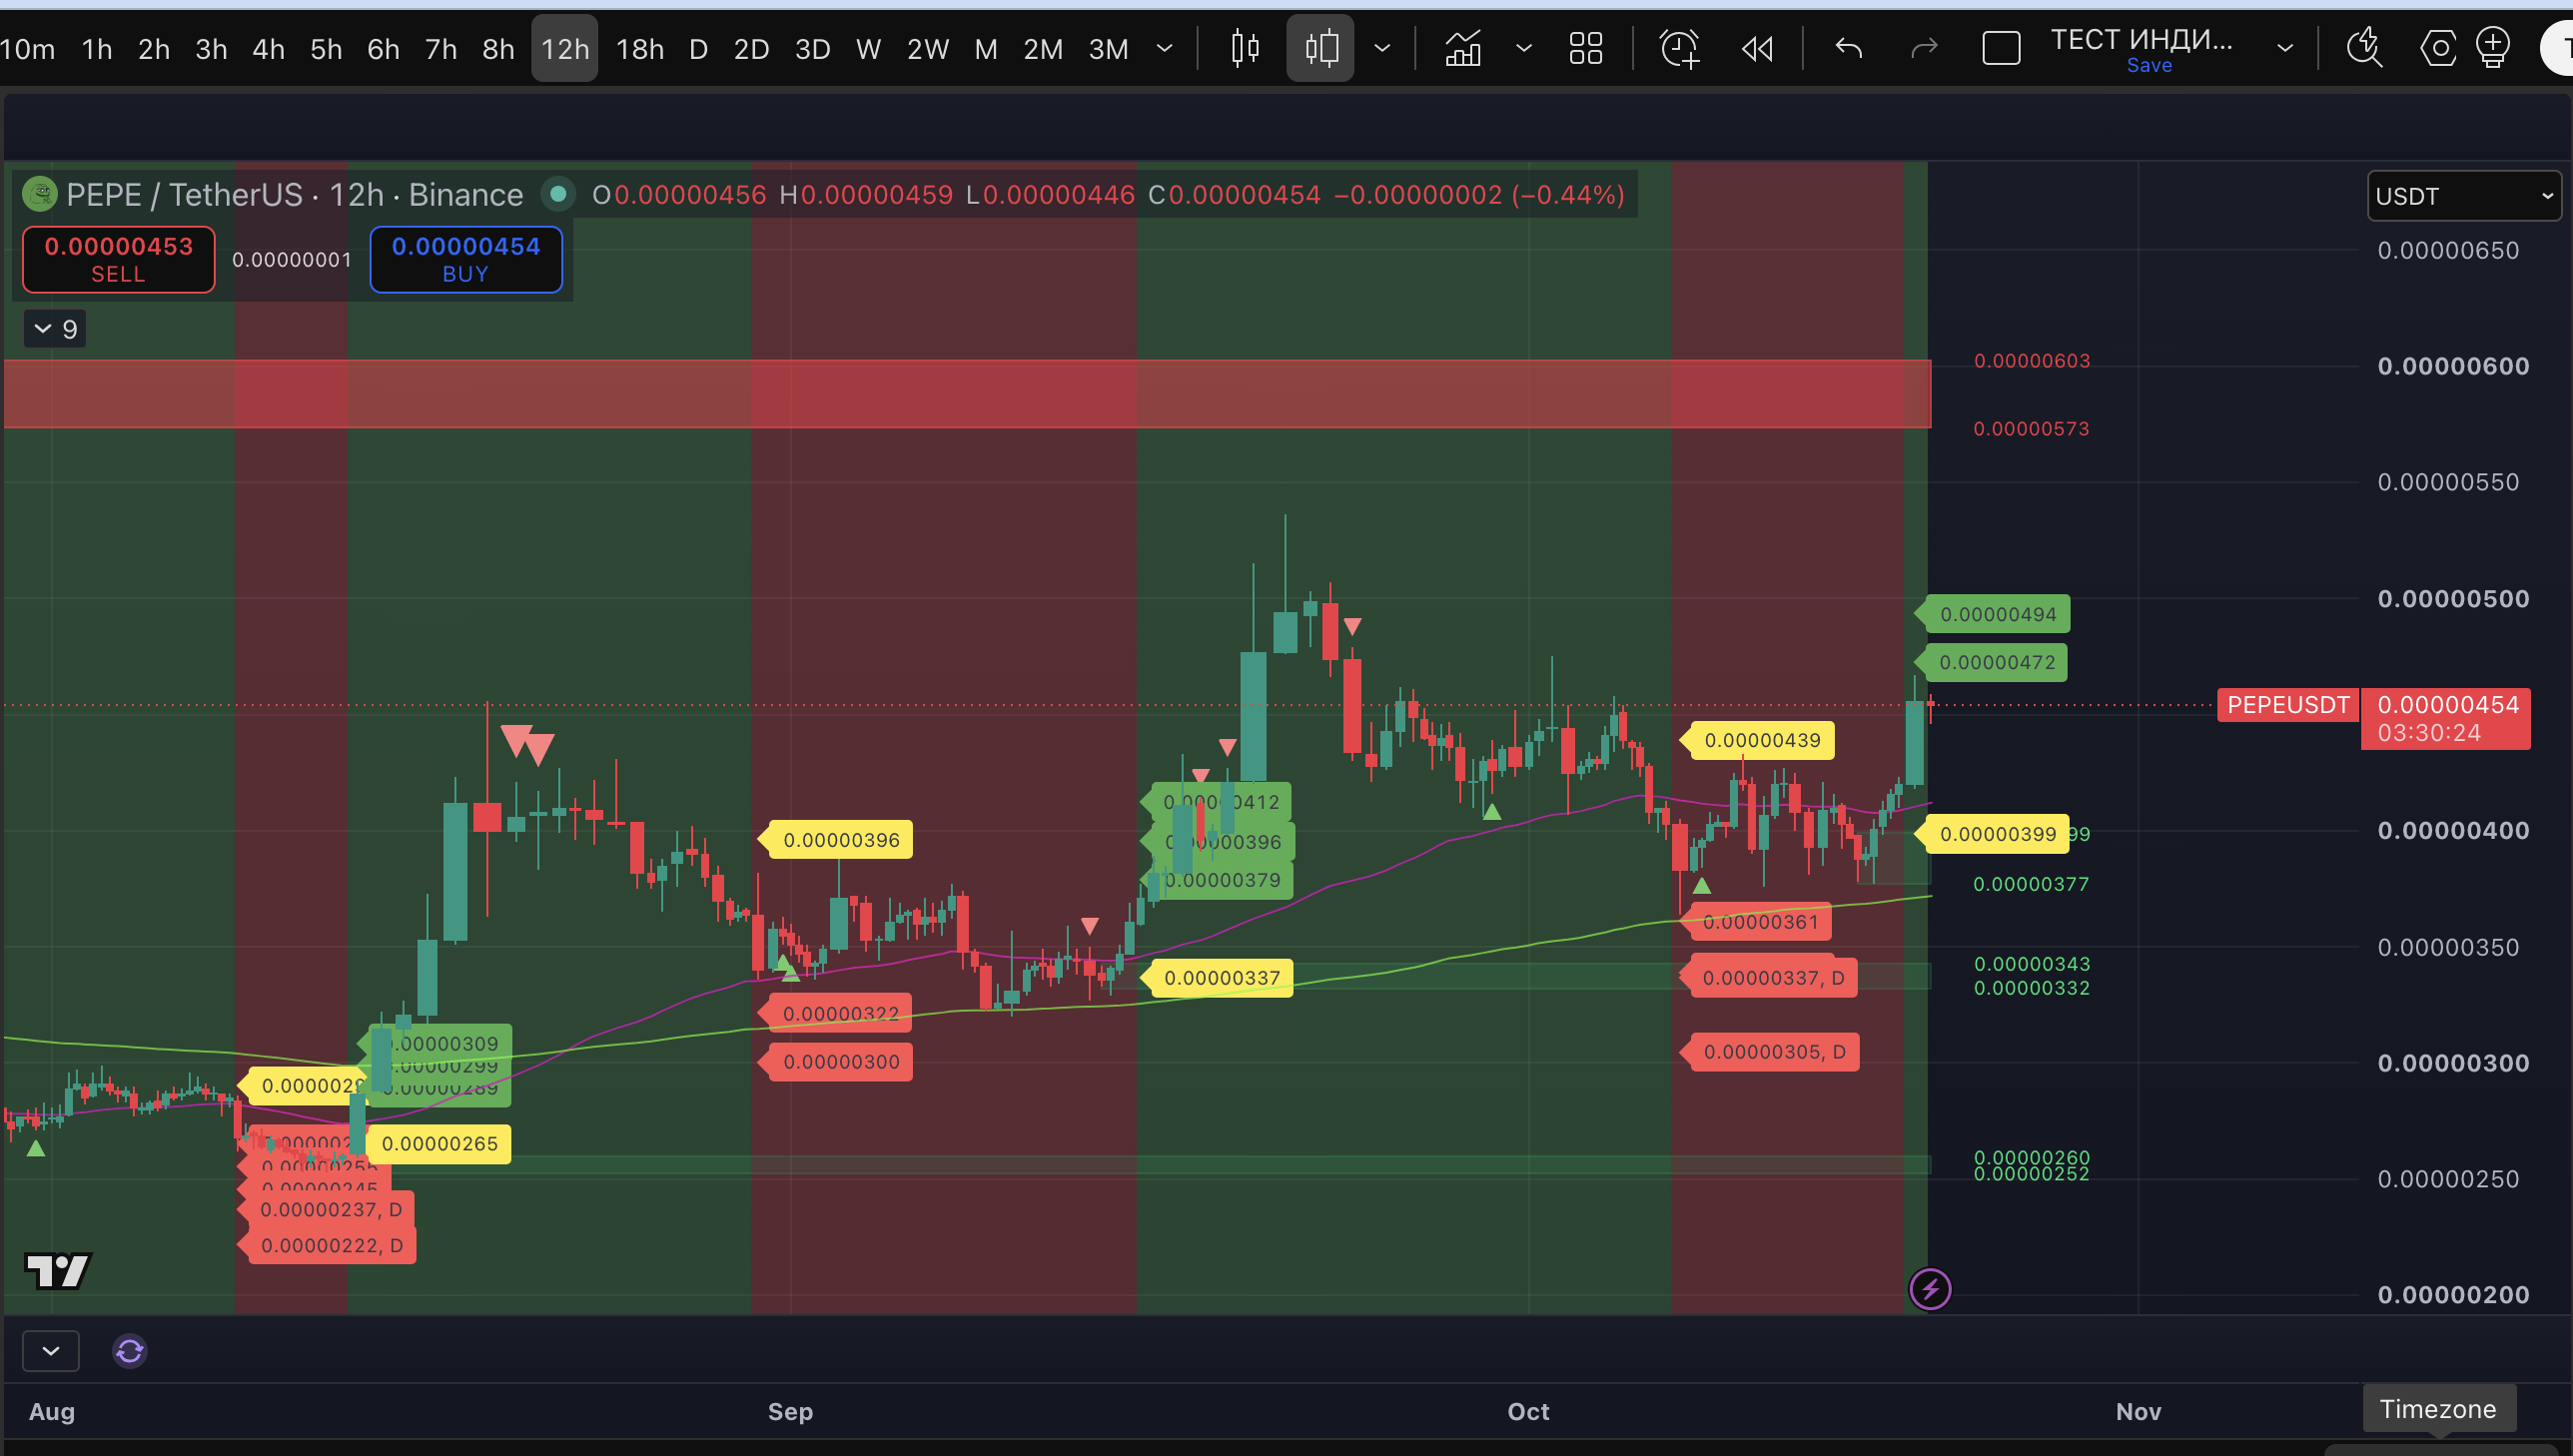Open the Indicators menu icon

click(1463, 48)
